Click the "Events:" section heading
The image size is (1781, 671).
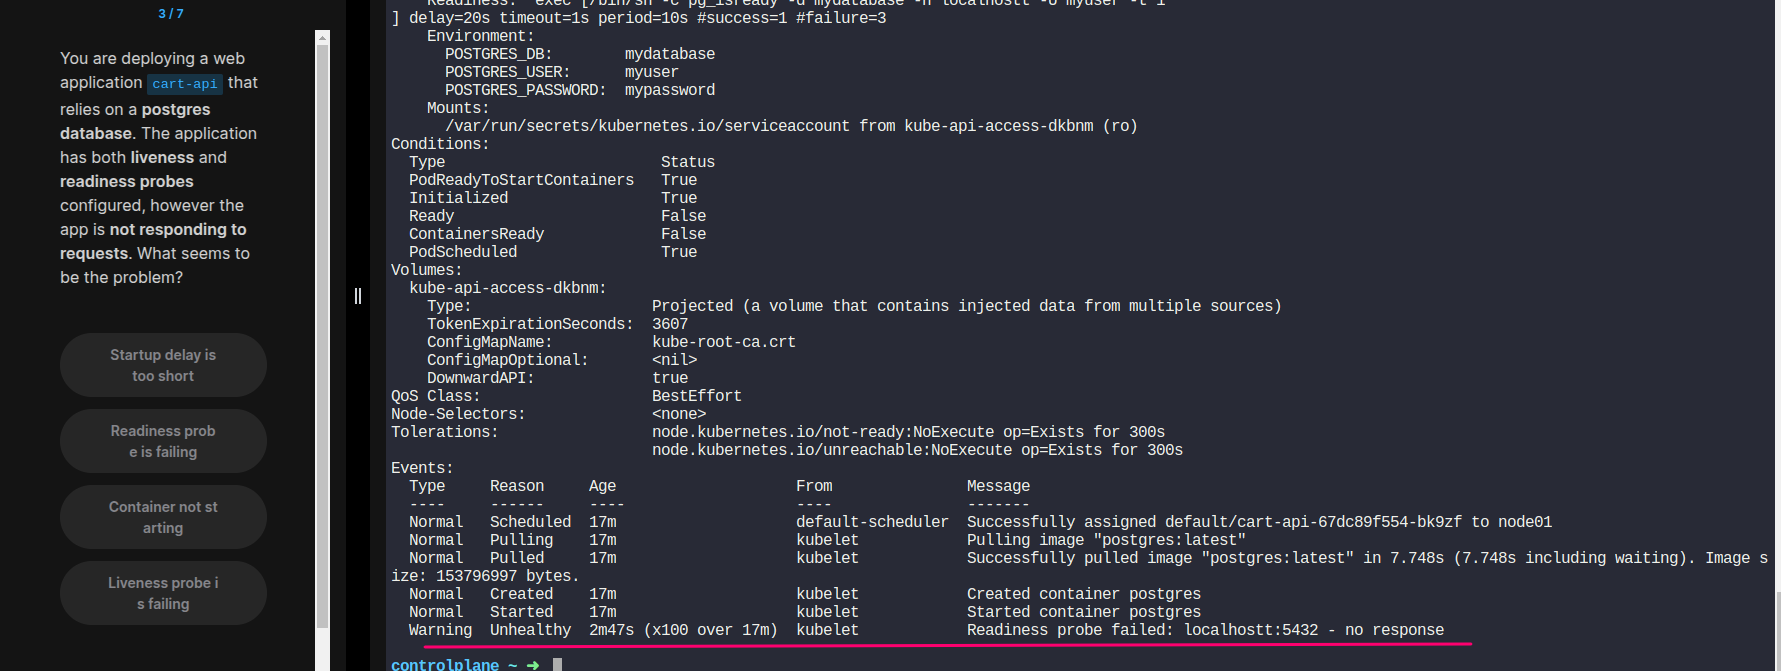point(422,468)
